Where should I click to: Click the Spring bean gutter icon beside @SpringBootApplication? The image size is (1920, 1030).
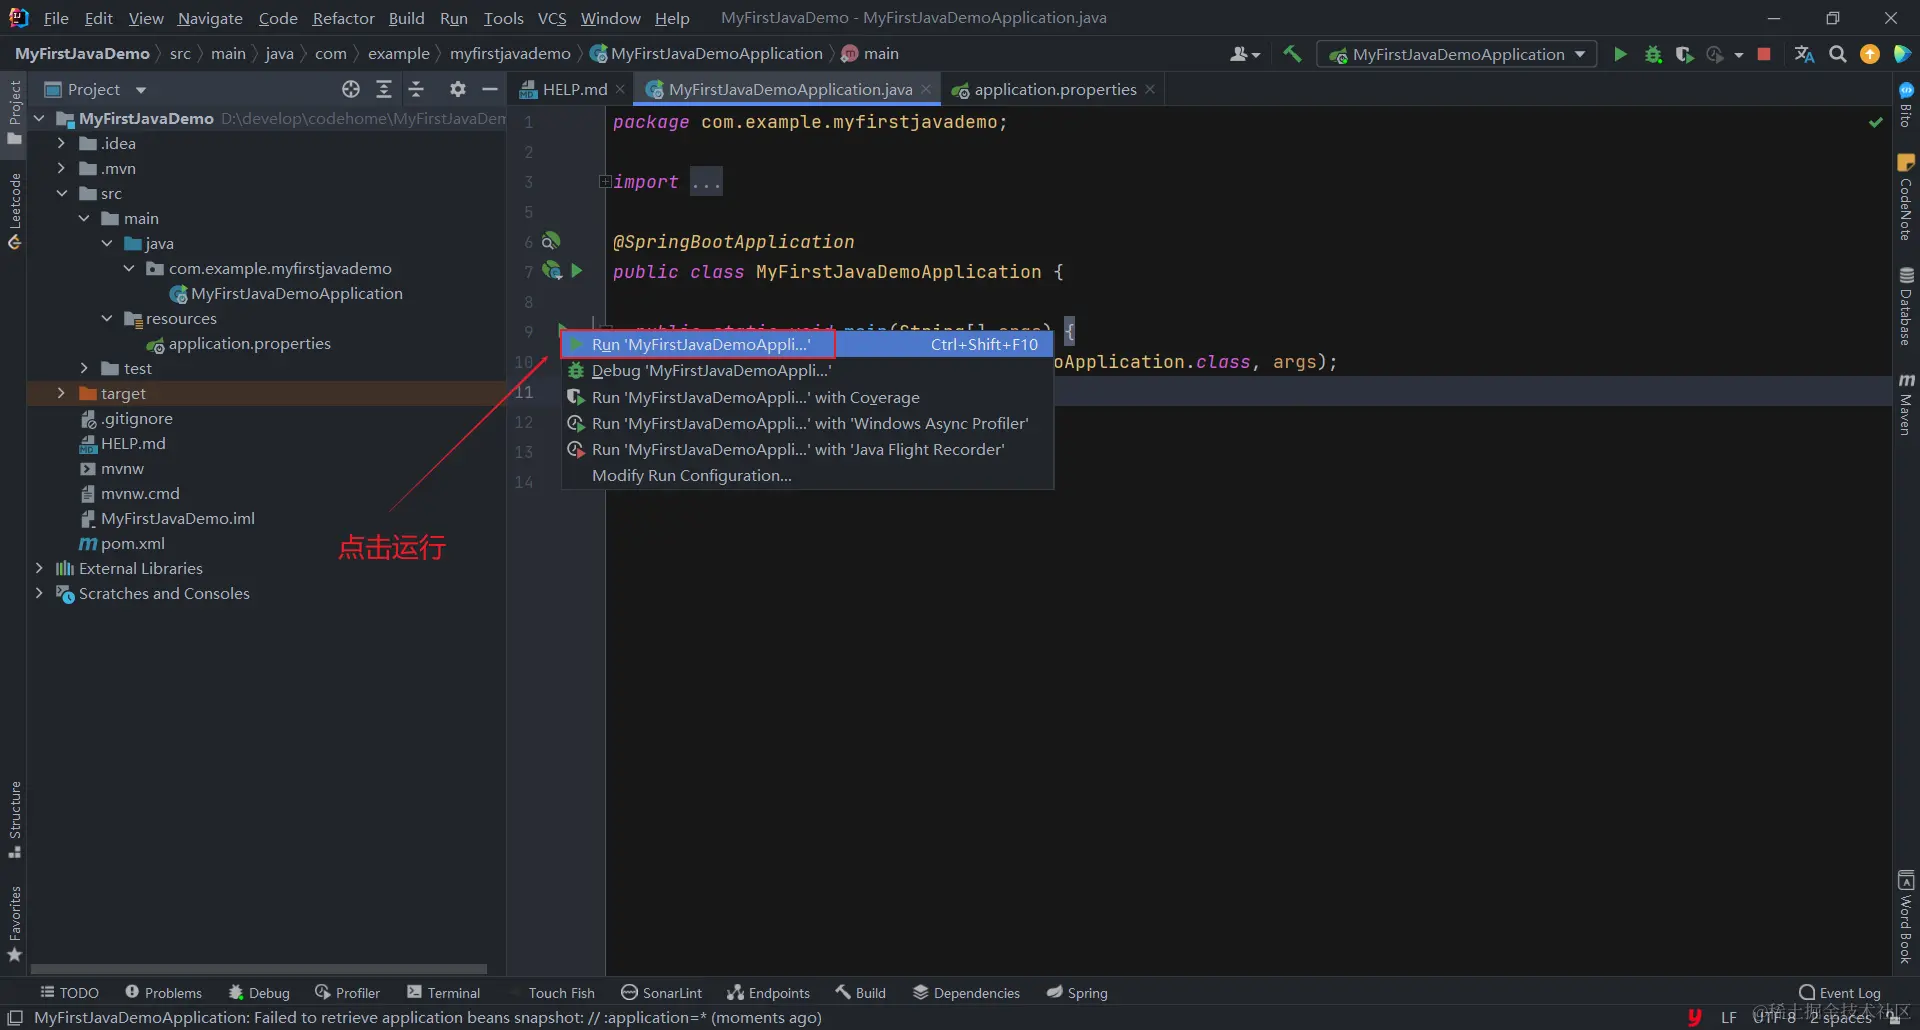[x=551, y=241]
